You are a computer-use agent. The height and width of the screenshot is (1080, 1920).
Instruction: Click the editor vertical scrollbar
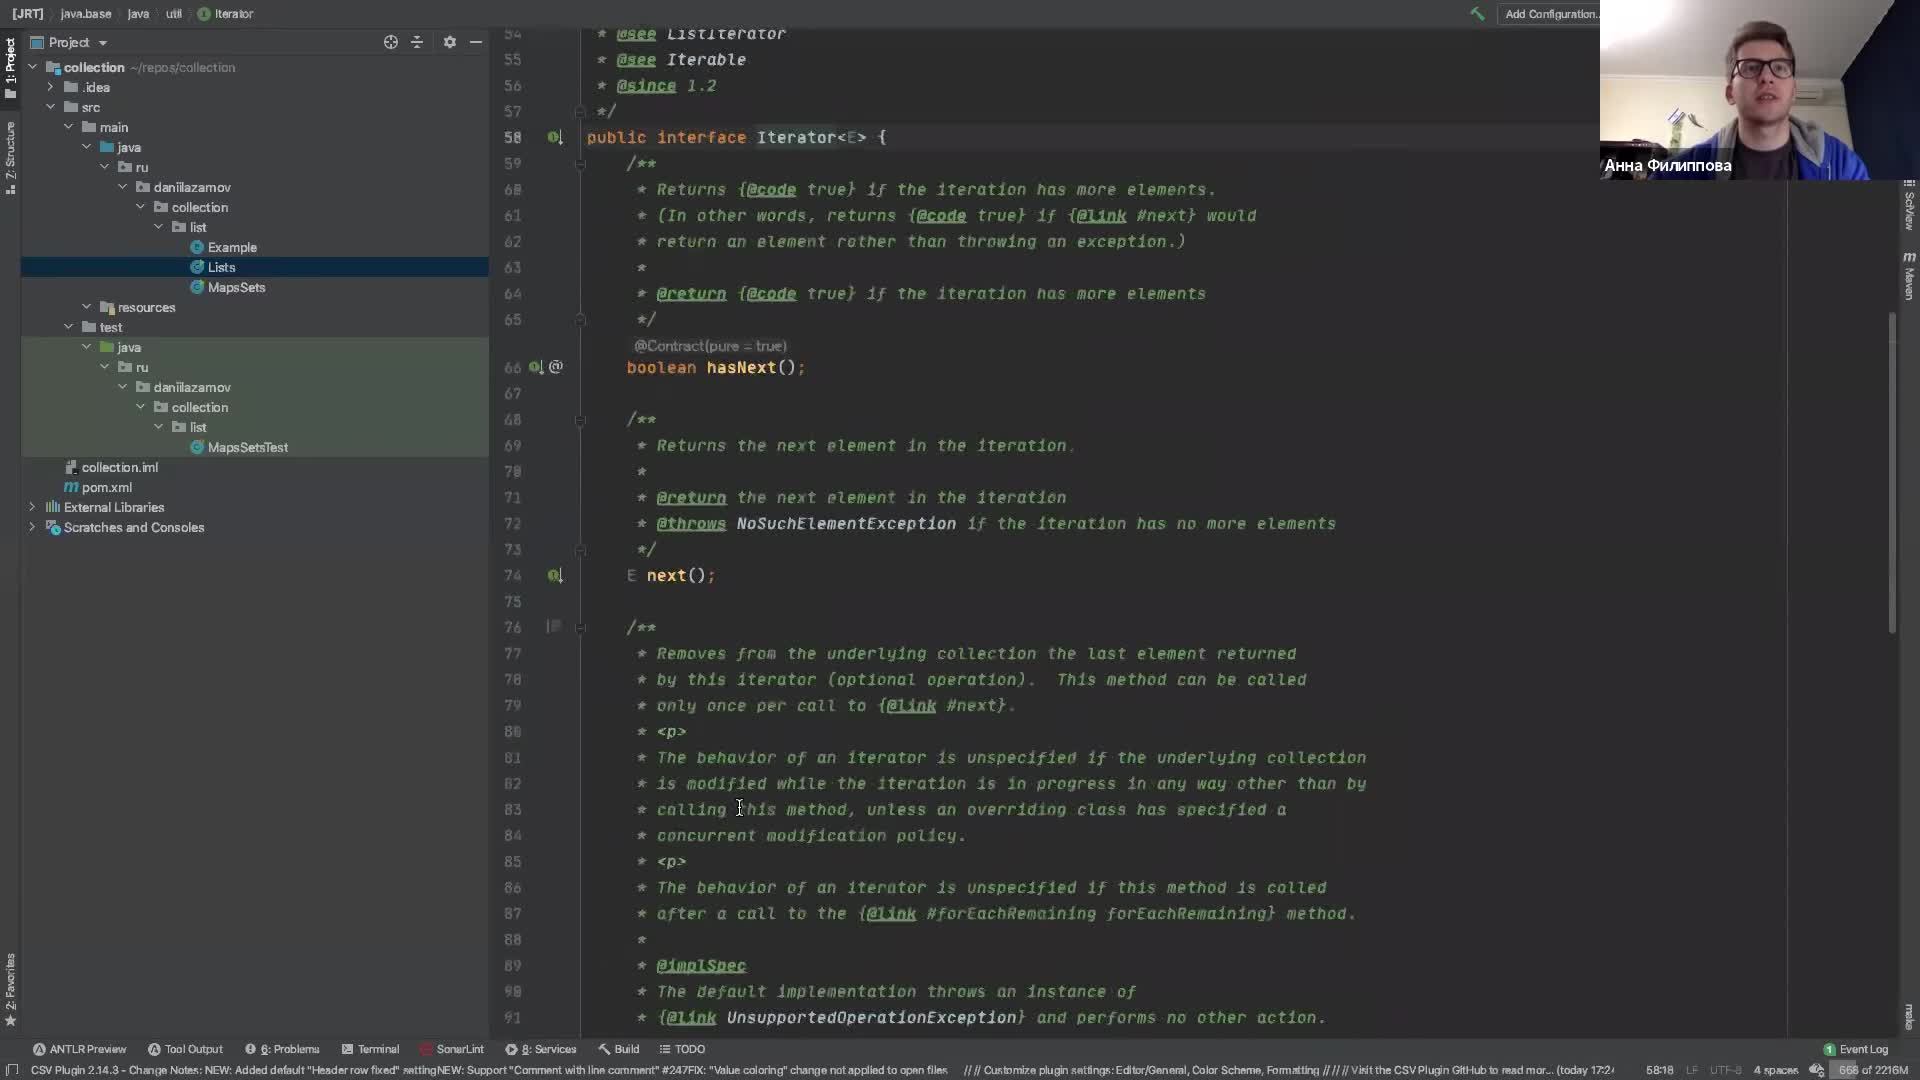coord(1892,472)
